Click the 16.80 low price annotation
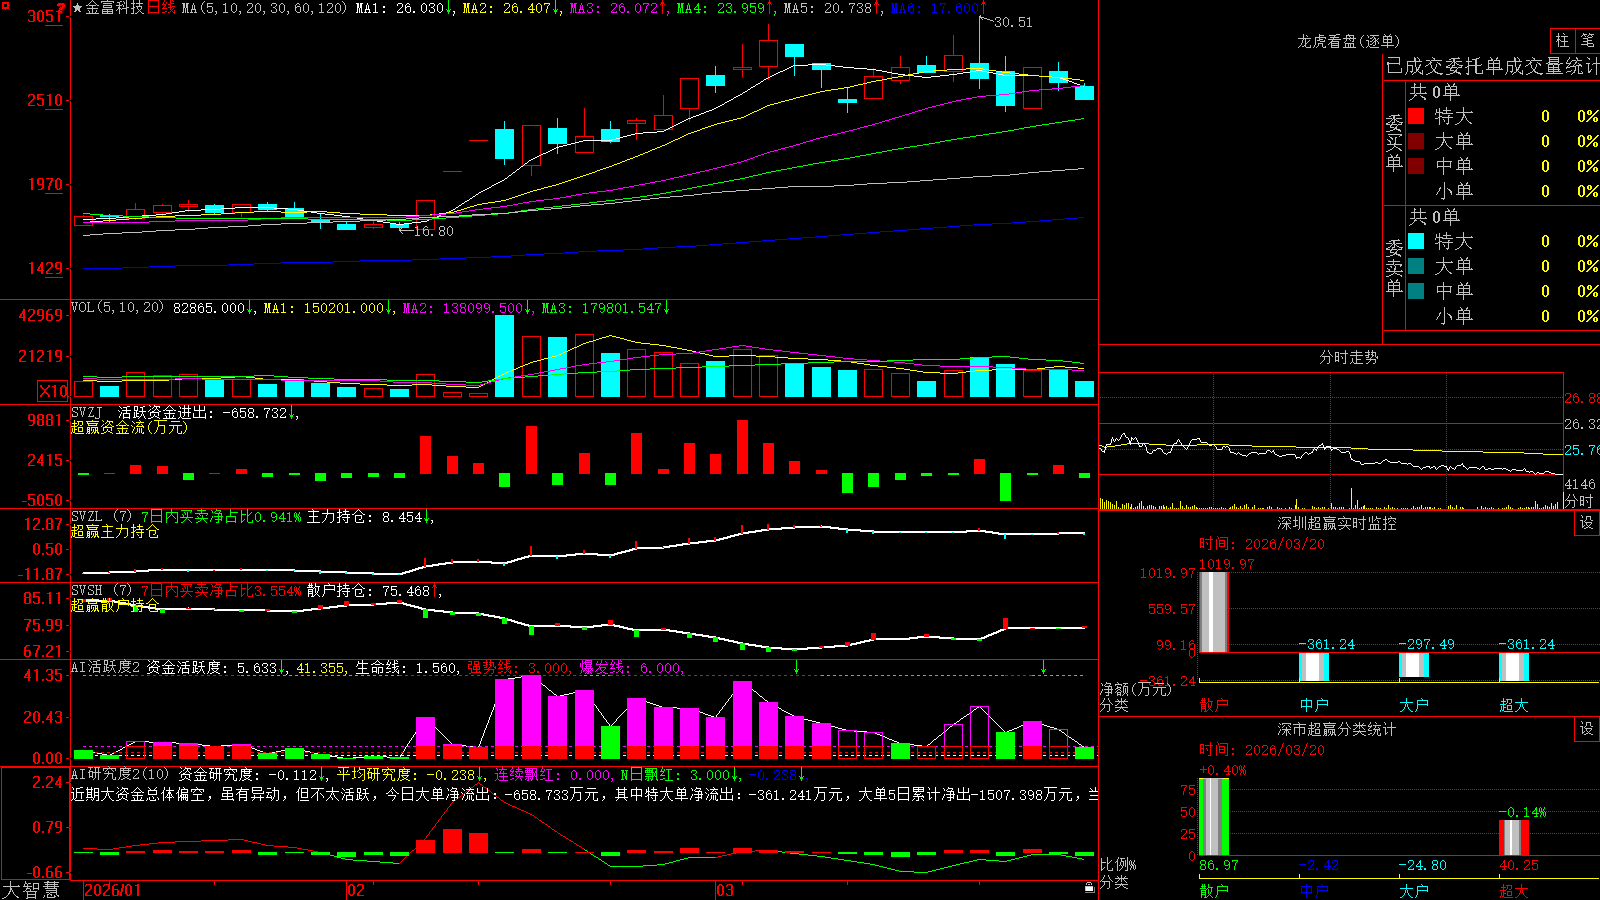Viewport: 1600px width, 900px height. [433, 231]
